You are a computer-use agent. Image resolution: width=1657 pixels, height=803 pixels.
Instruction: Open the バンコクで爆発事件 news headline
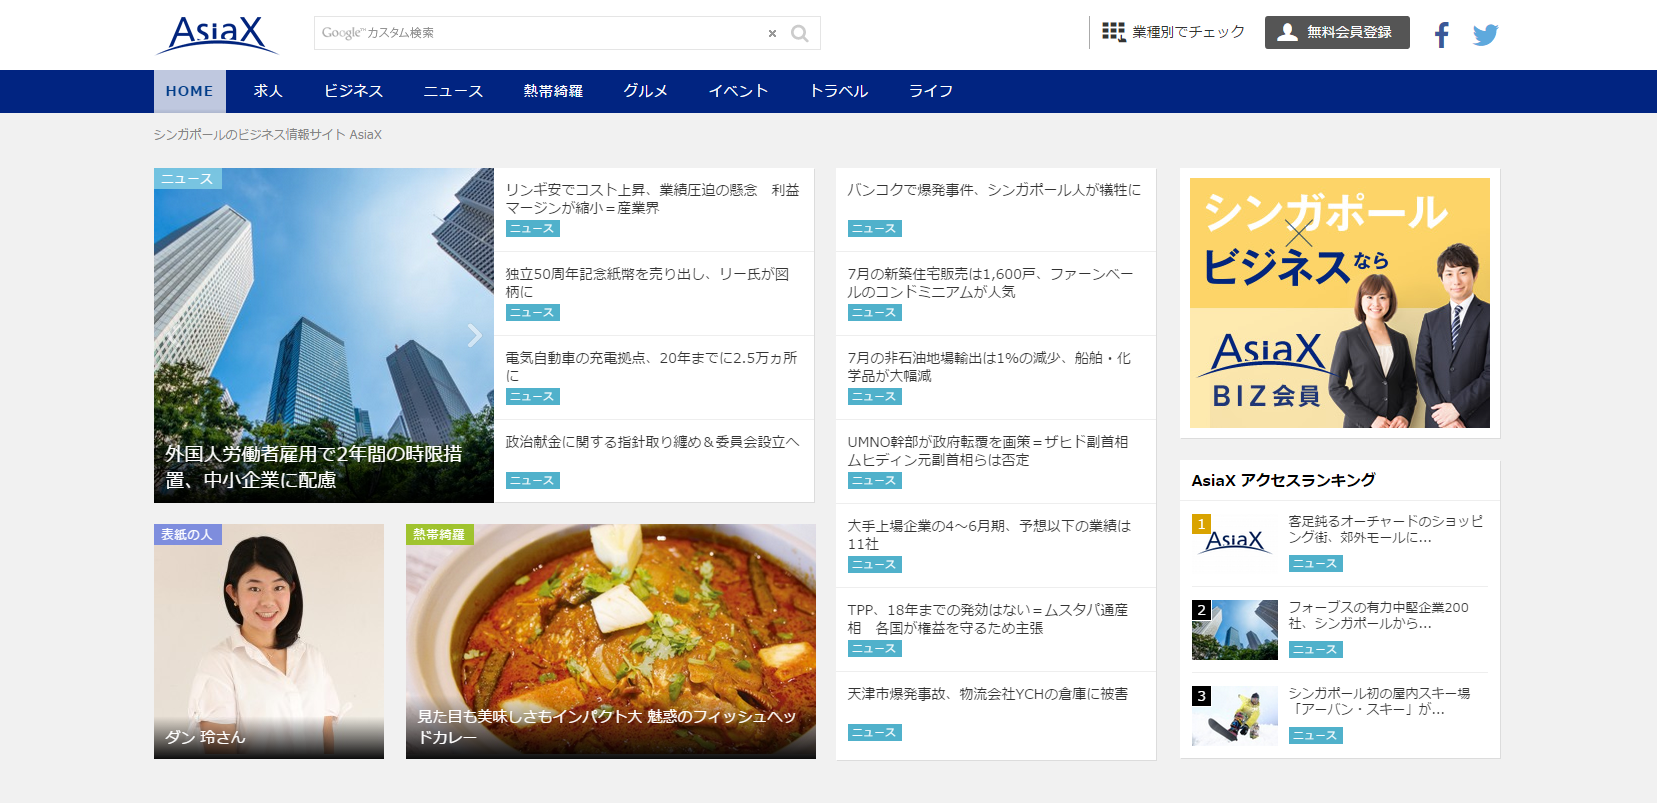pos(993,190)
